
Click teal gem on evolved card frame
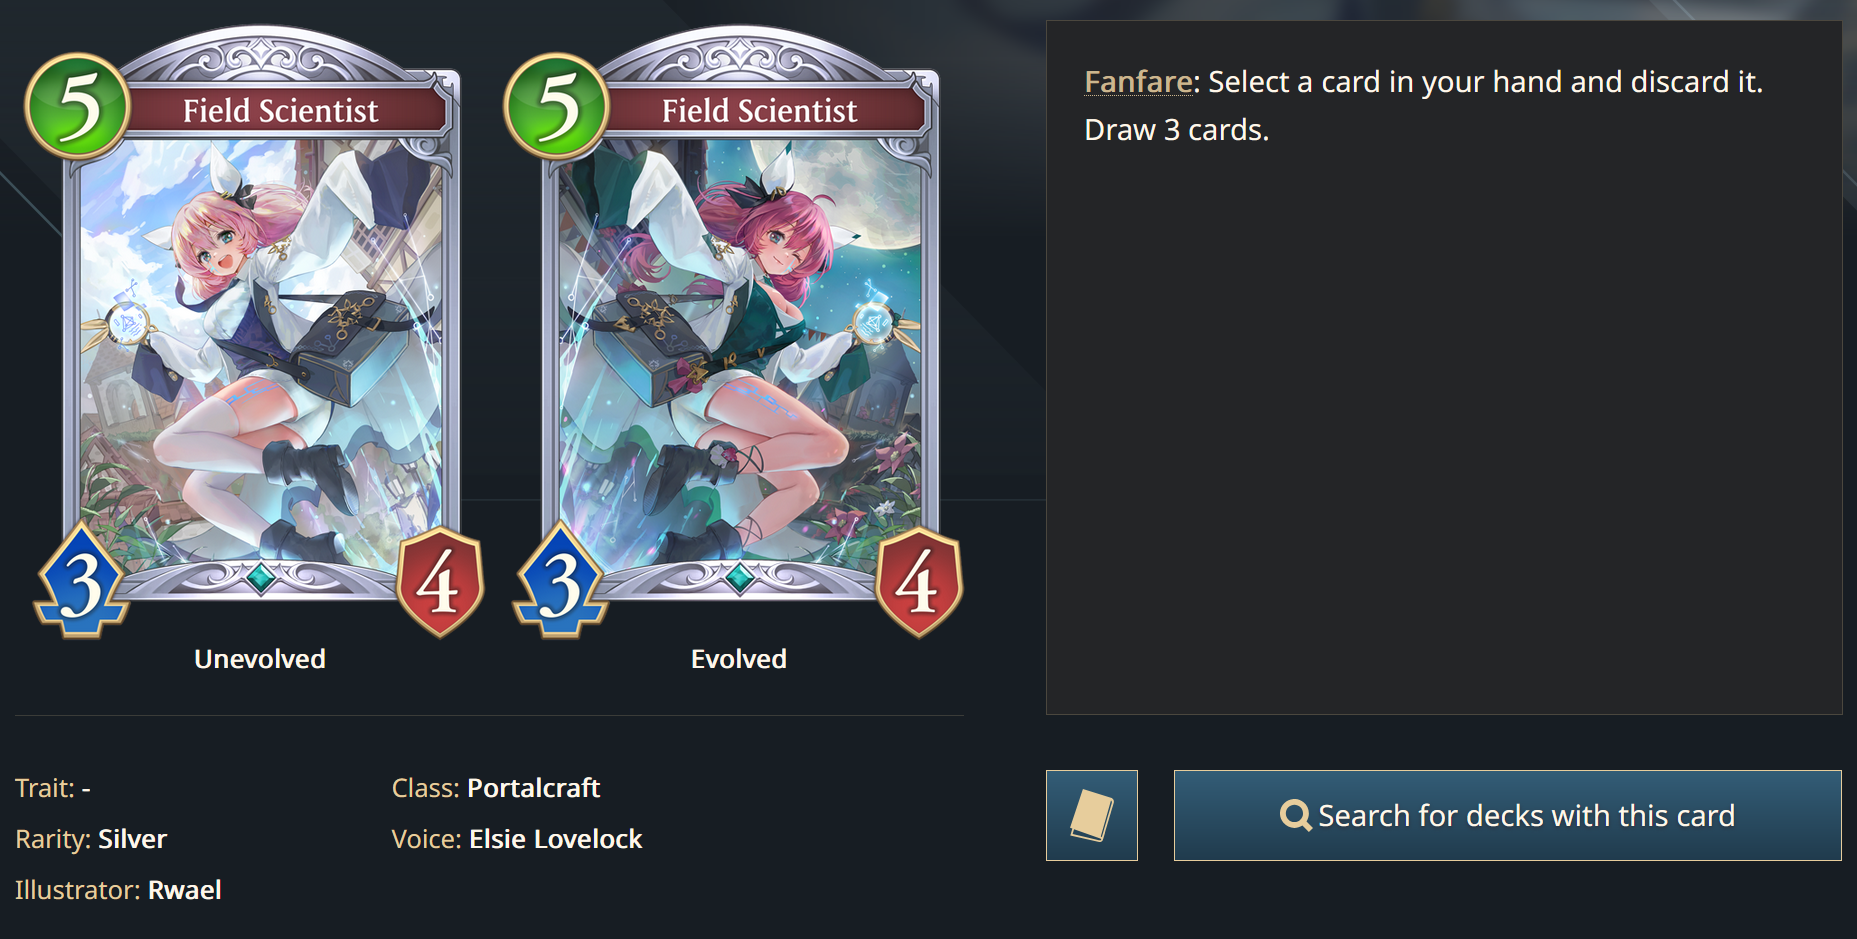click(740, 578)
